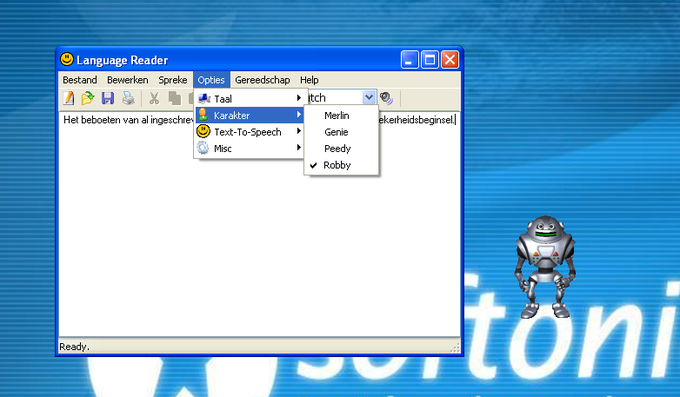Open the Gereedschap menu
Screen dimensions: 680x397
click(x=262, y=80)
